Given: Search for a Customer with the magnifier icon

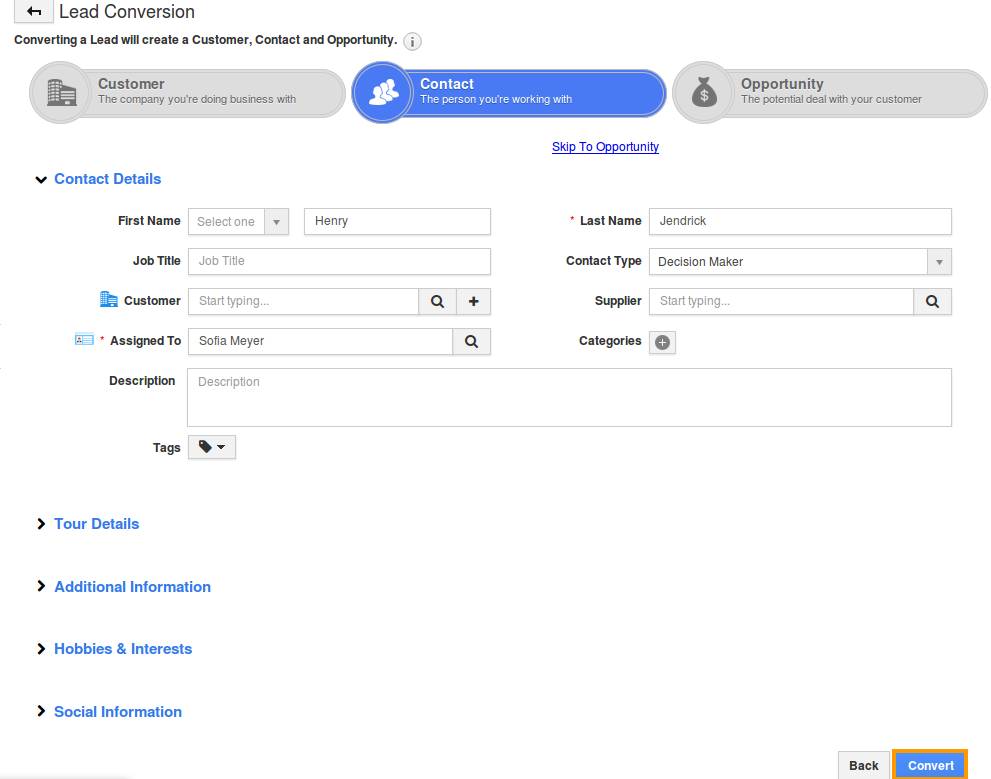Looking at the screenshot, I should tap(437, 301).
